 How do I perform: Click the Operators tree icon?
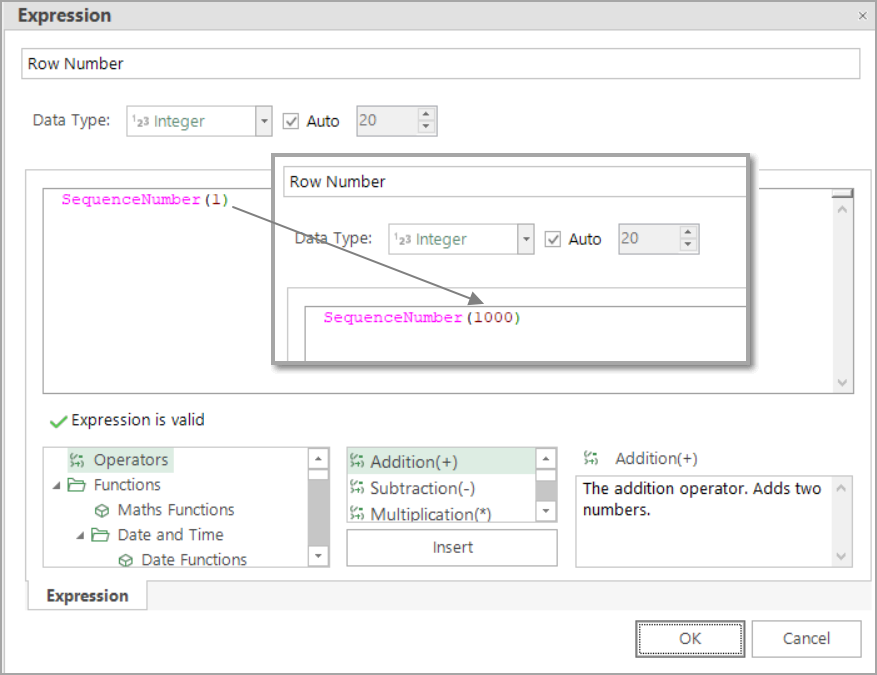click(x=77, y=460)
